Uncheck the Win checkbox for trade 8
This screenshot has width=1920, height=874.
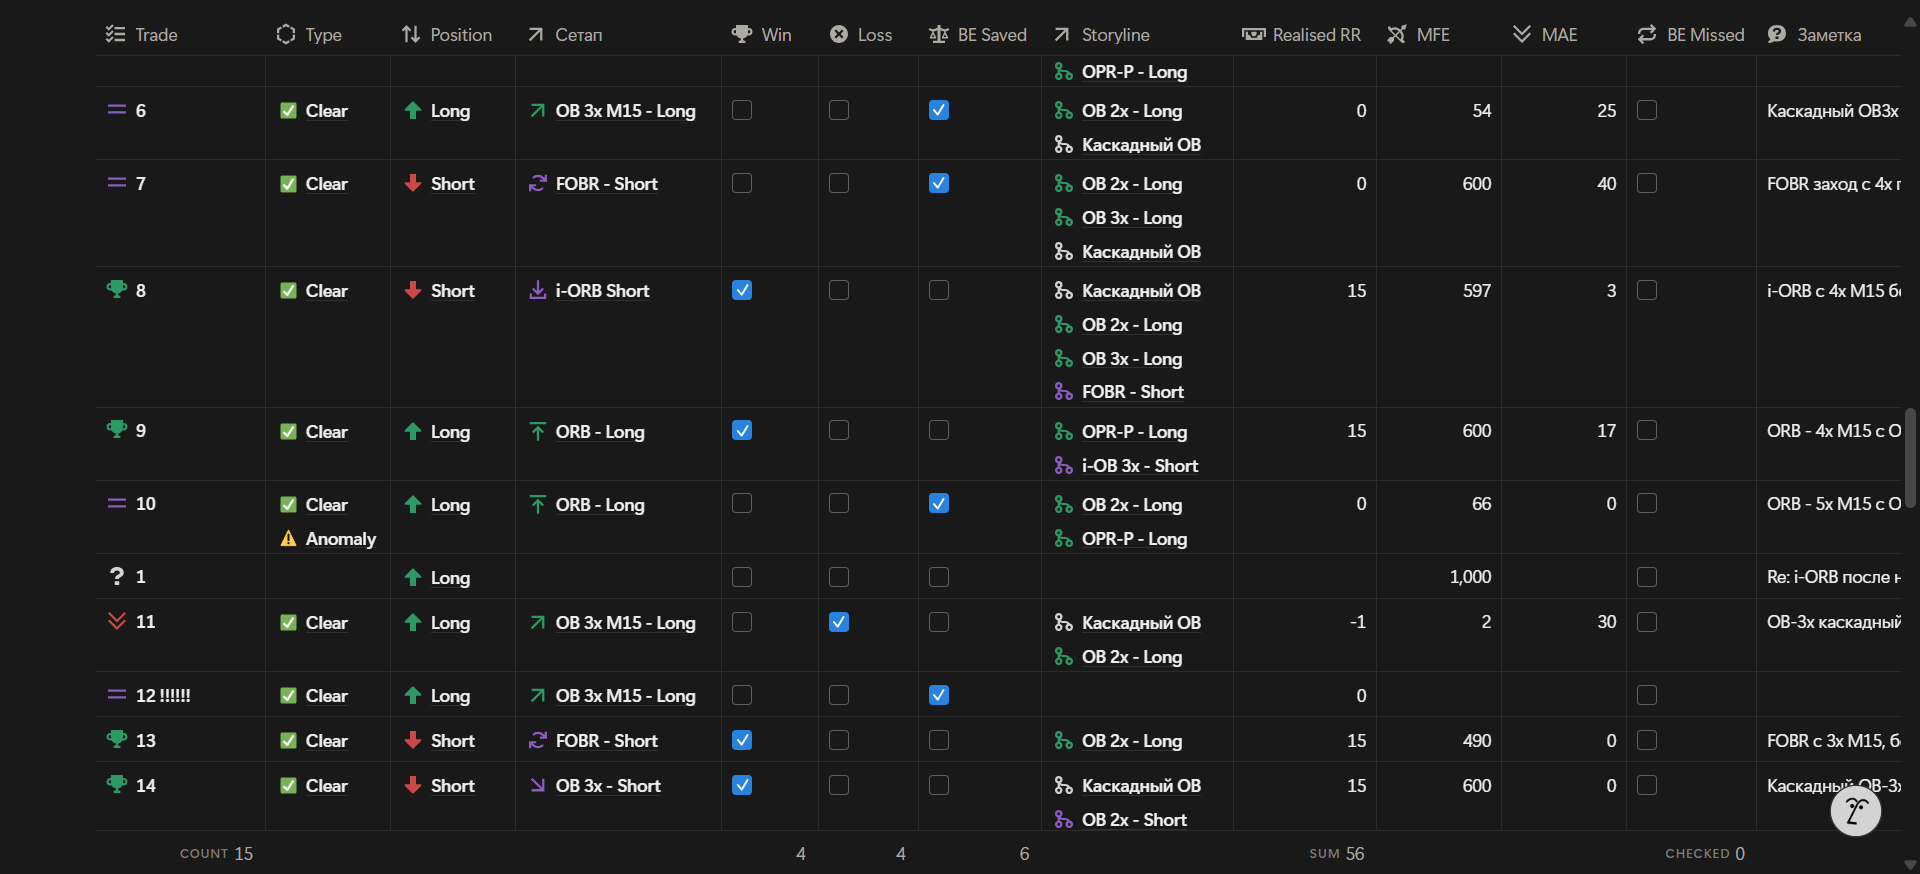(x=742, y=290)
